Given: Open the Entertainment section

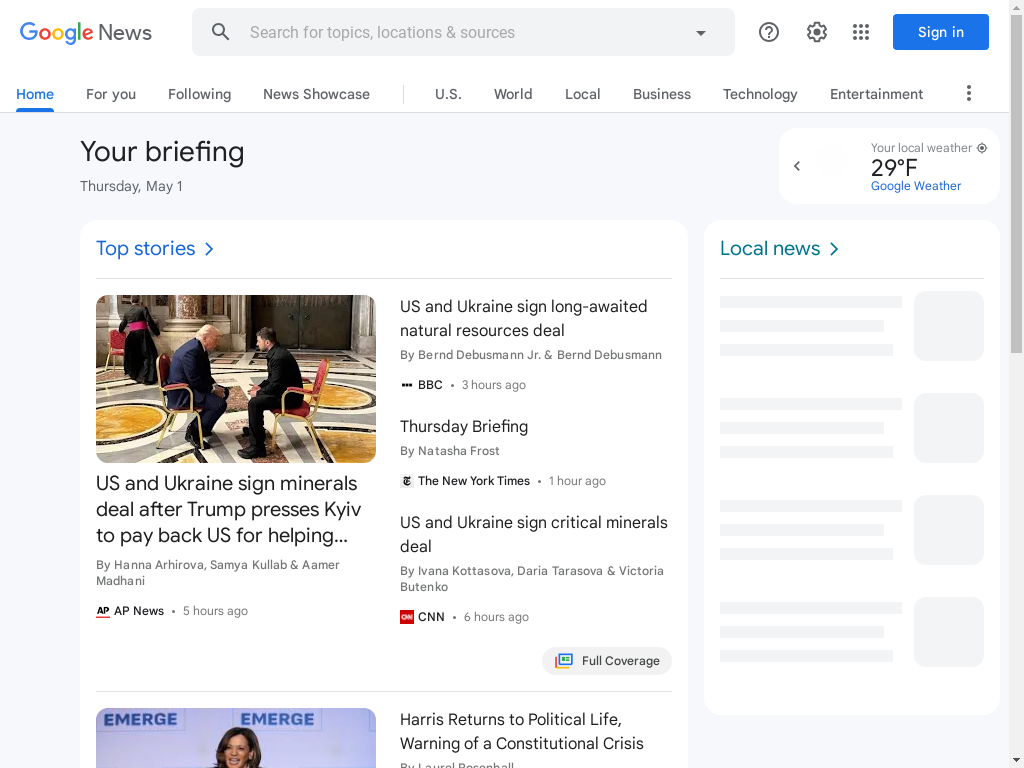Looking at the screenshot, I should [x=876, y=94].
